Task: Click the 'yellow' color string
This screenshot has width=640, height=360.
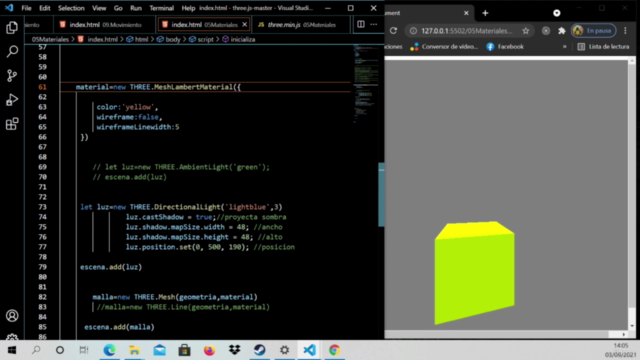Action: pyautogui.click(x=138, y=107)
